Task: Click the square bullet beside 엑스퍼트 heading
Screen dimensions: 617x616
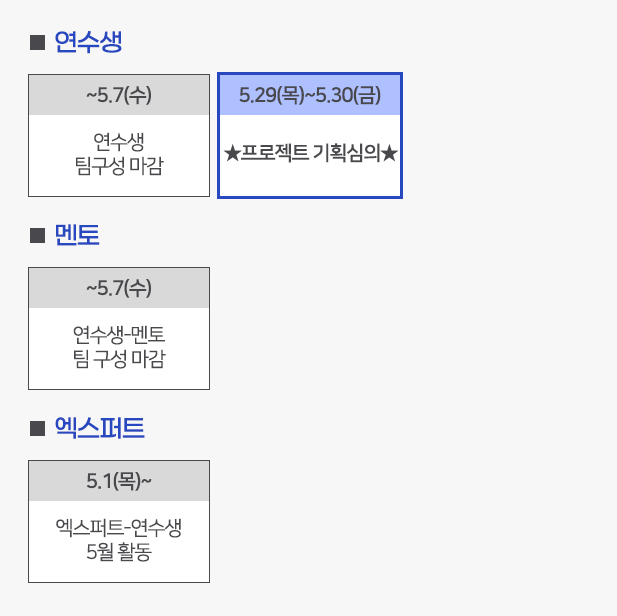Action: 37,429
